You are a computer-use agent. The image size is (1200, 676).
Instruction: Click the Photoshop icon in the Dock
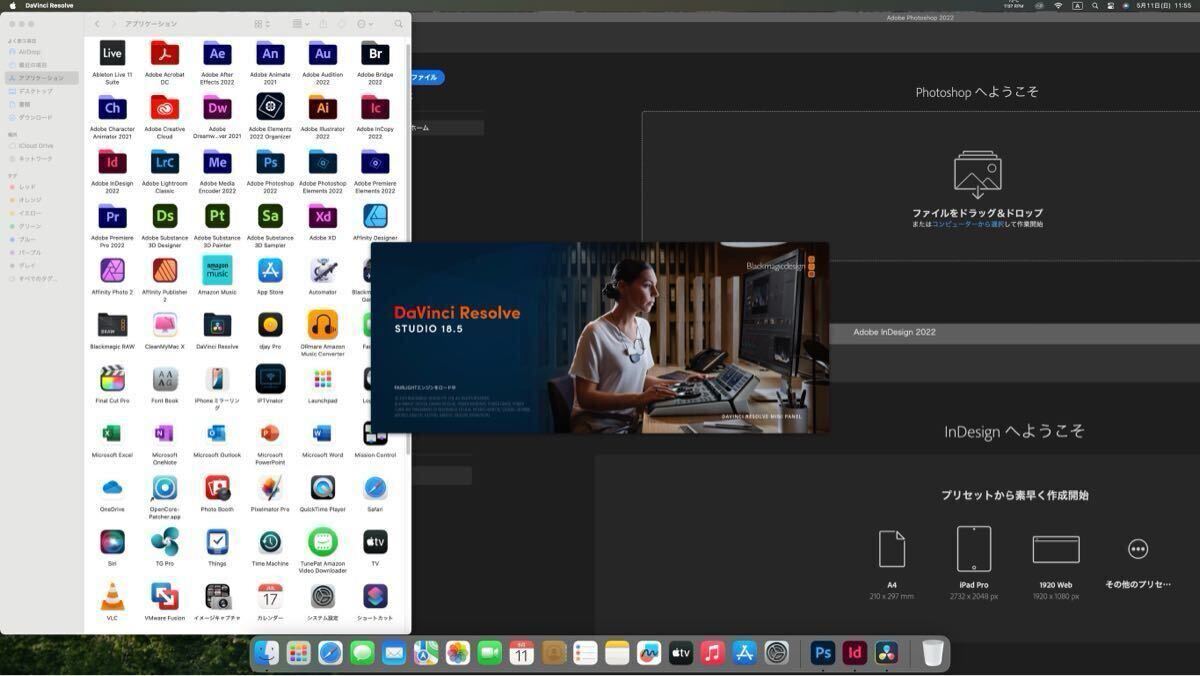point(822,653)
